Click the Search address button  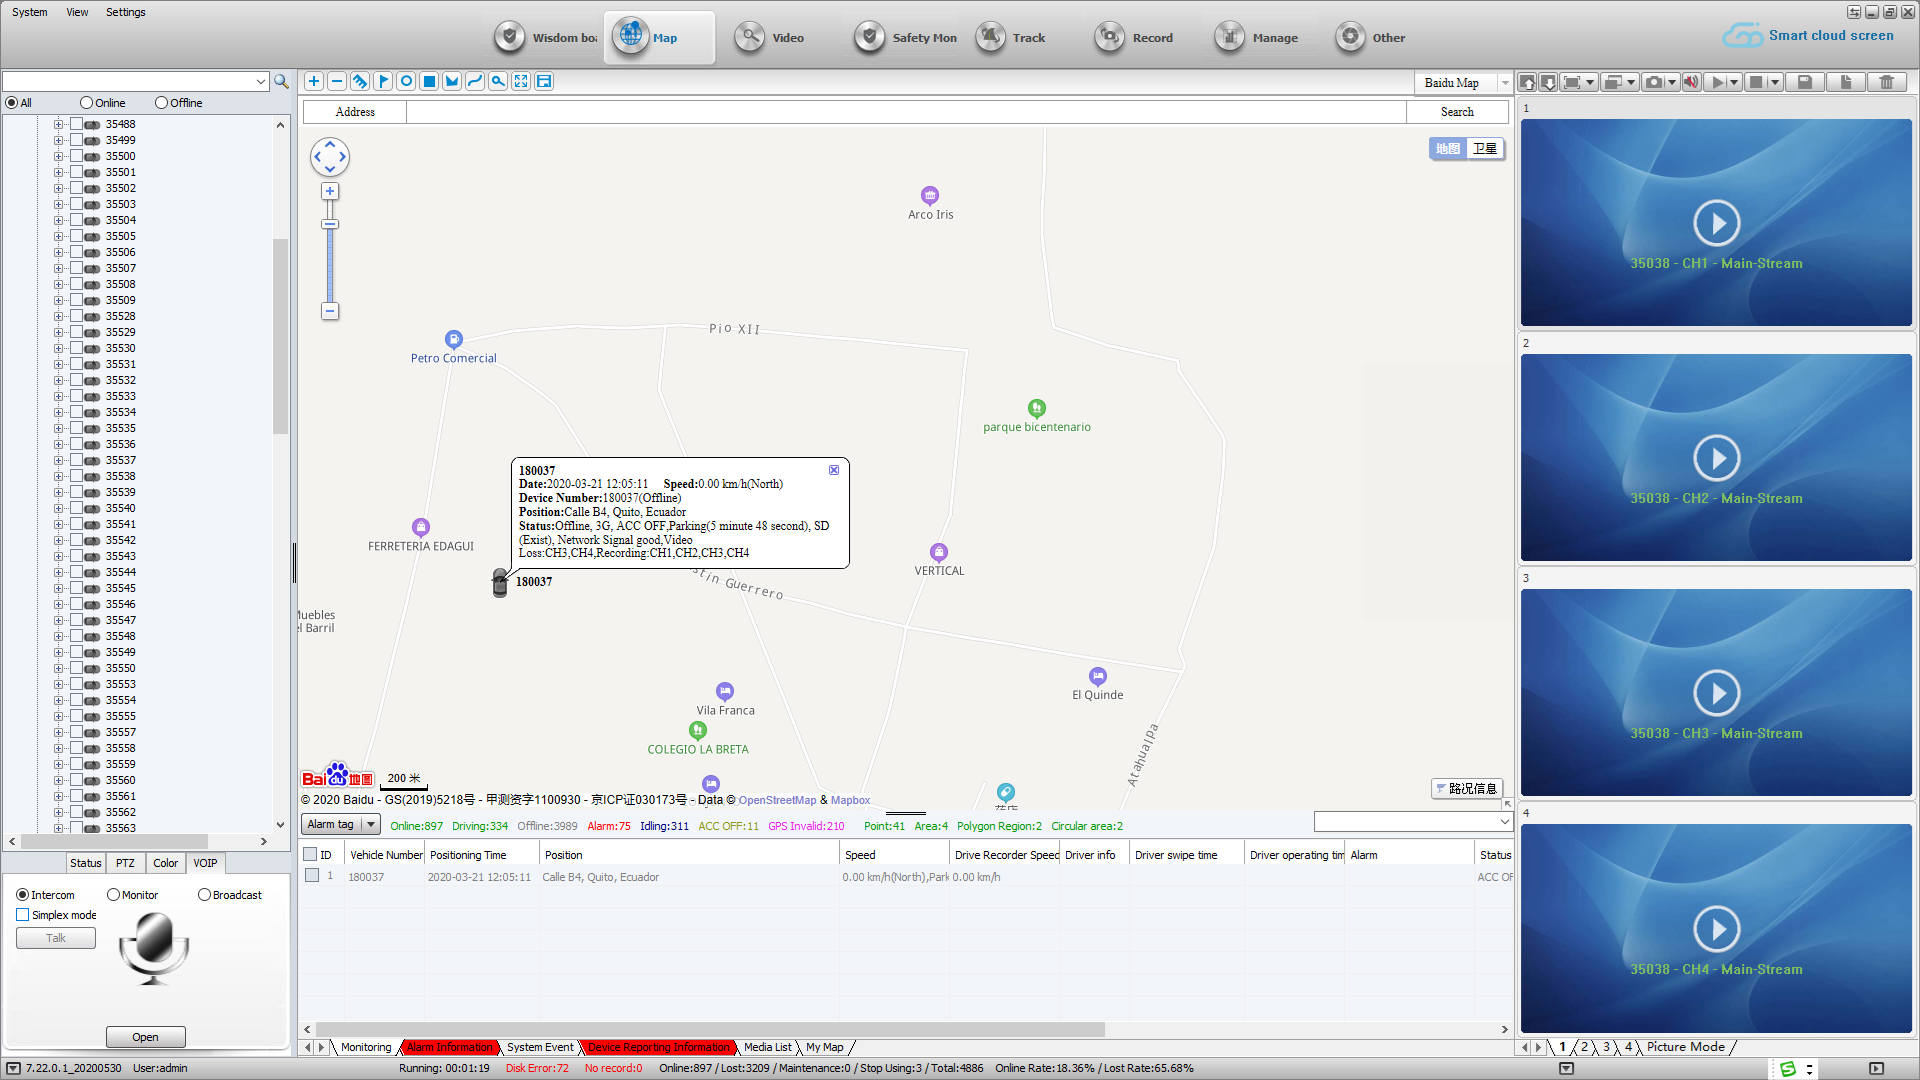pos(1456,112)
